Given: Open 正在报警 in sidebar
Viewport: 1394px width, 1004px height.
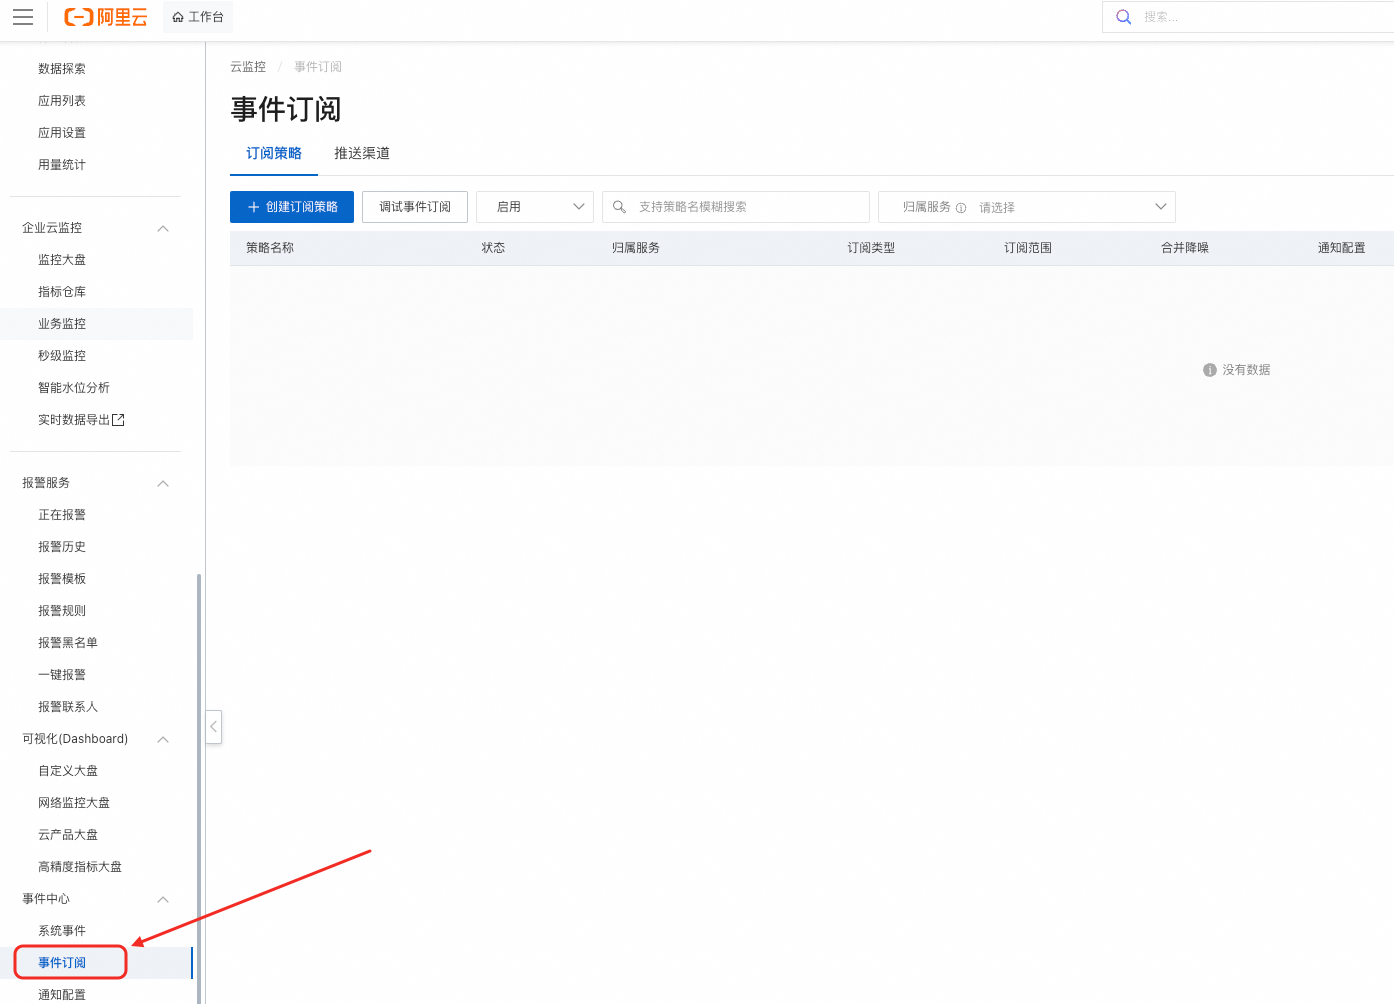Looking at the screenshot, I should [x=62, y=515].
